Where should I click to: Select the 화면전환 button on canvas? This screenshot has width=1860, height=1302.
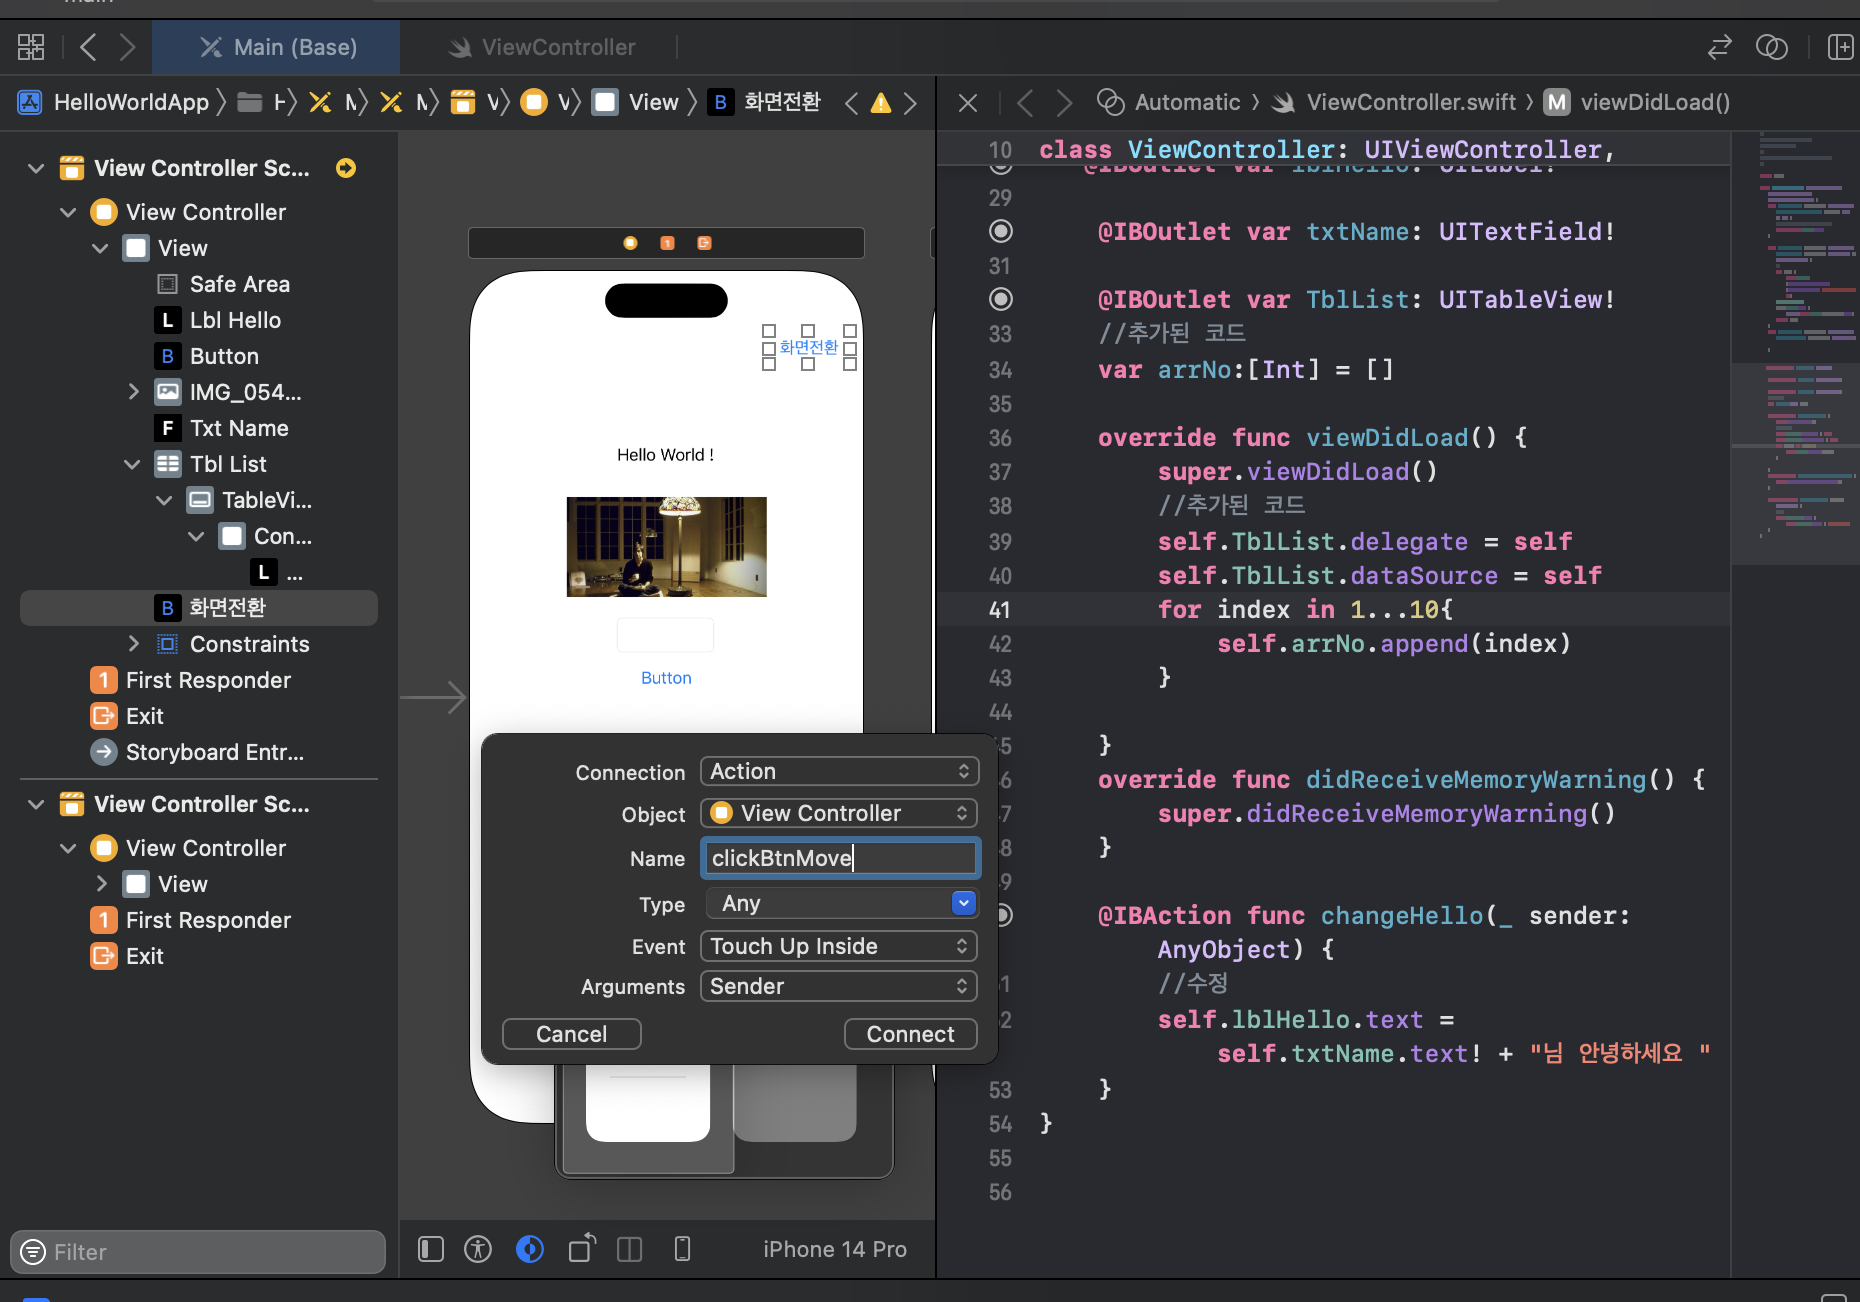808,348
